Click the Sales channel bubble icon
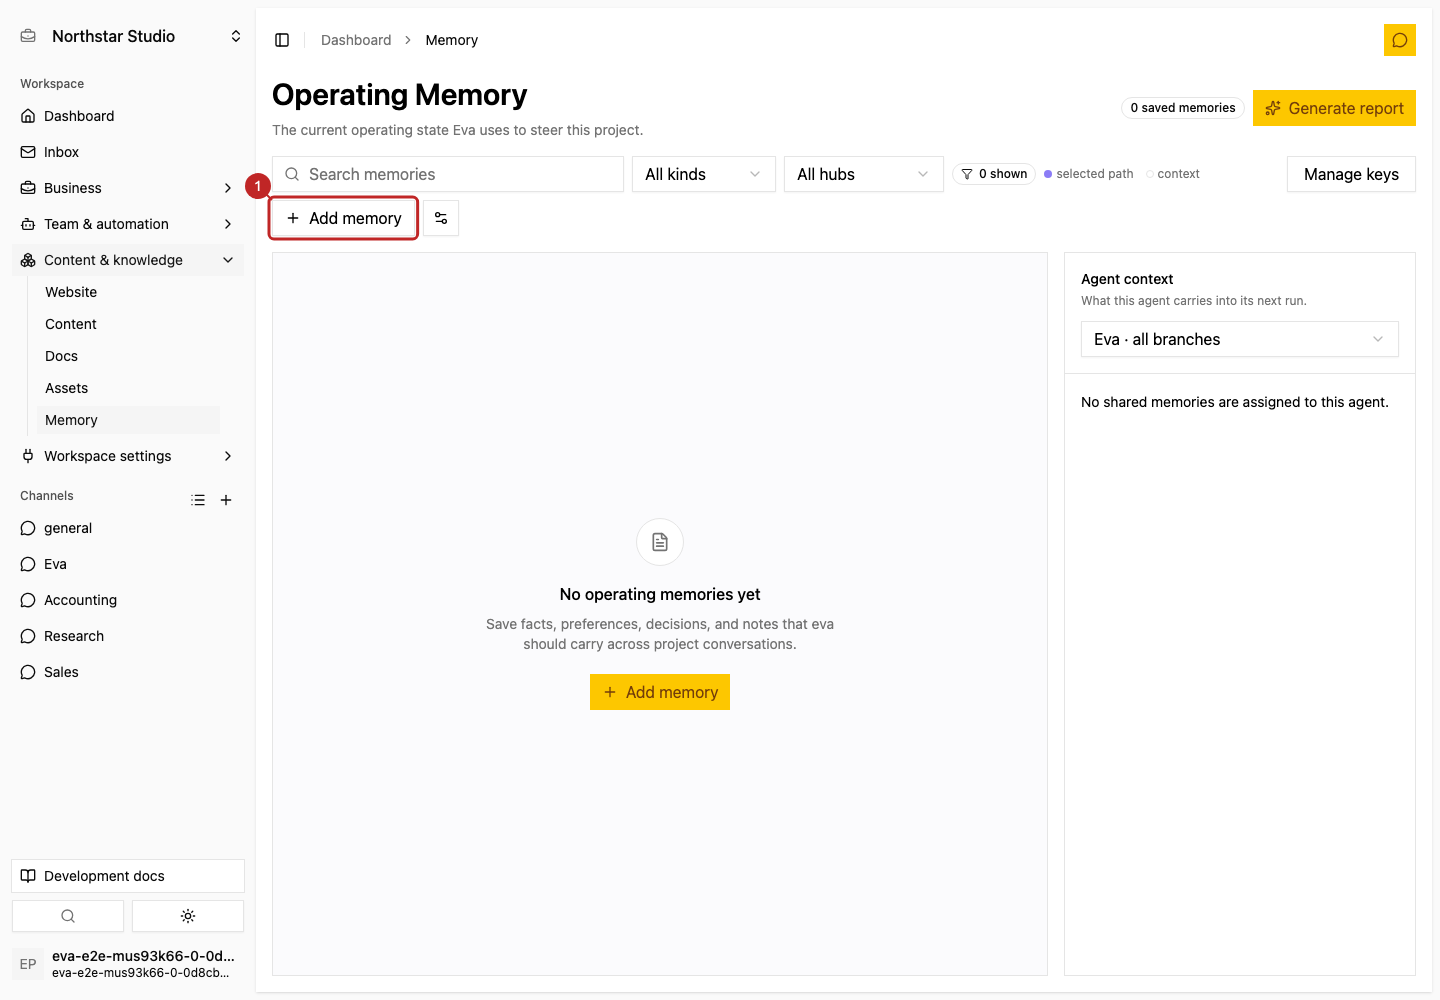The height and width of the screenshot is (1000, 1440). click(28, 672)
